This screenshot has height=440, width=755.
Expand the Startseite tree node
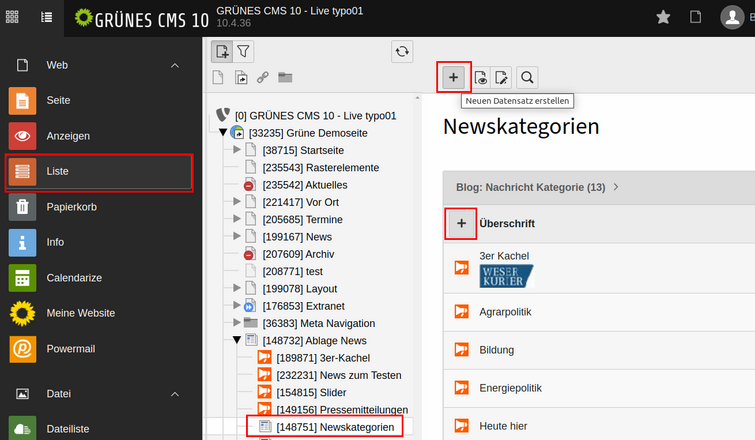[237, 150]
